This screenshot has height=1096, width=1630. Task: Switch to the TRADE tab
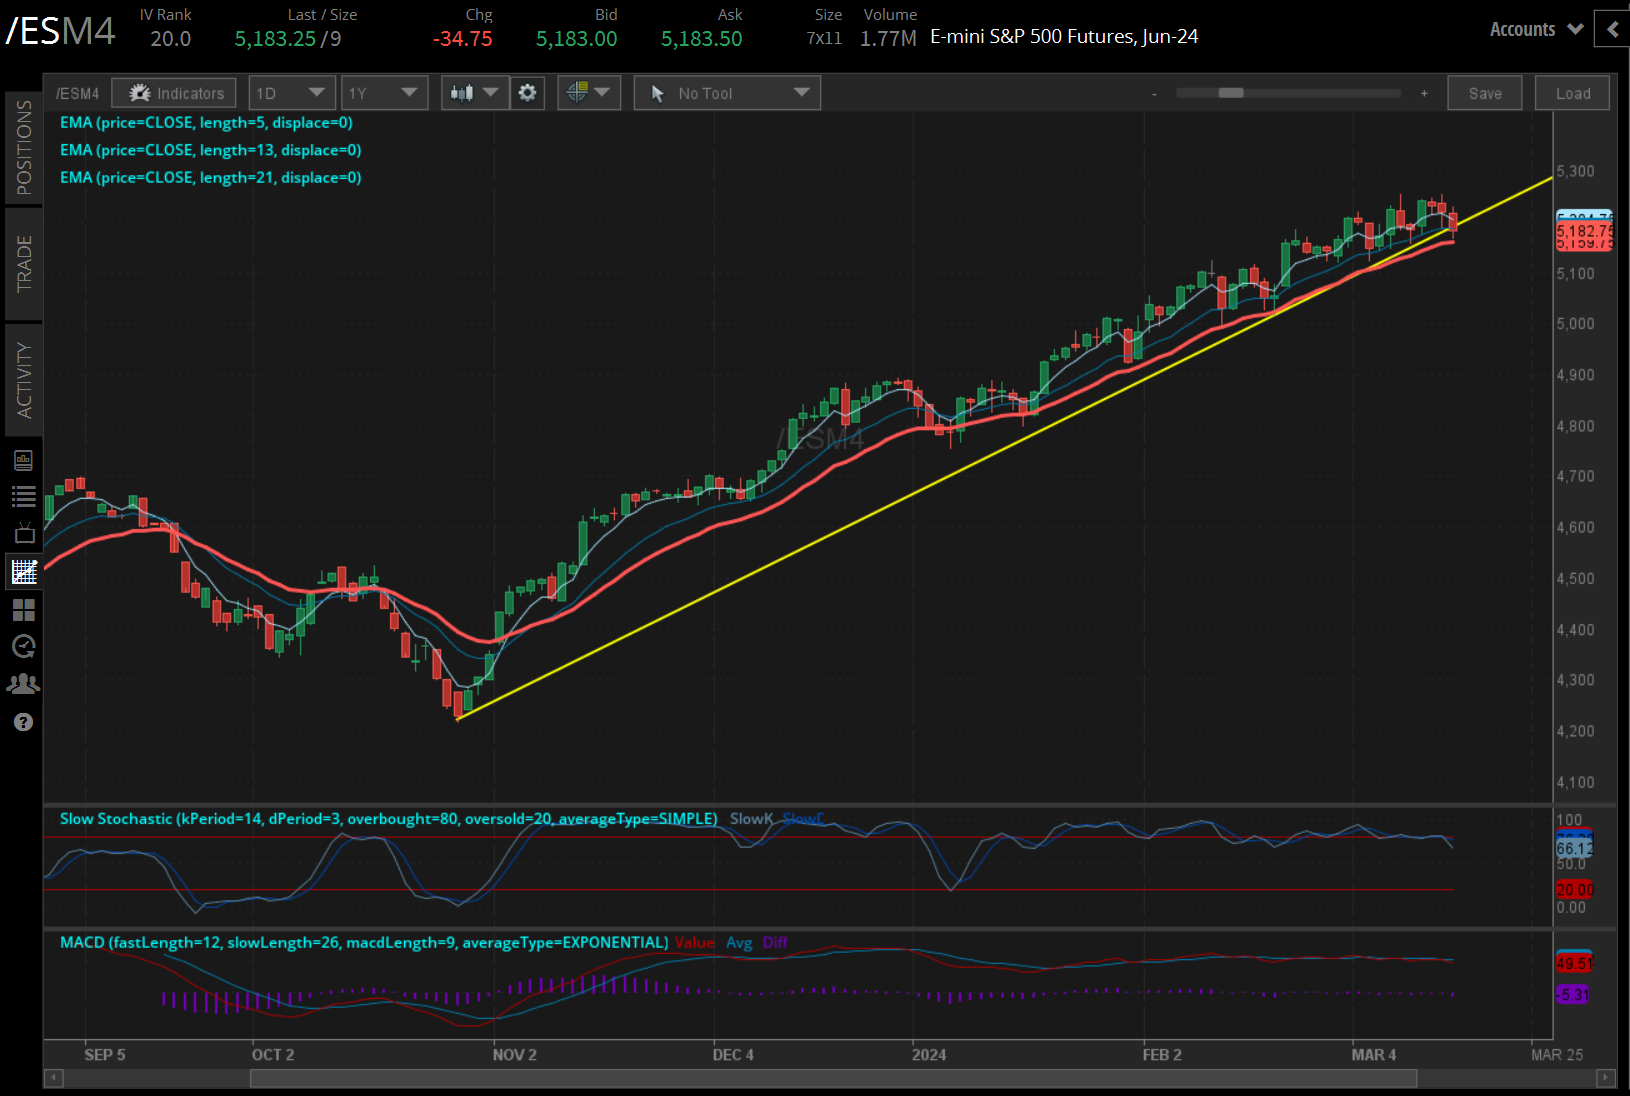(x=24, y=263)
